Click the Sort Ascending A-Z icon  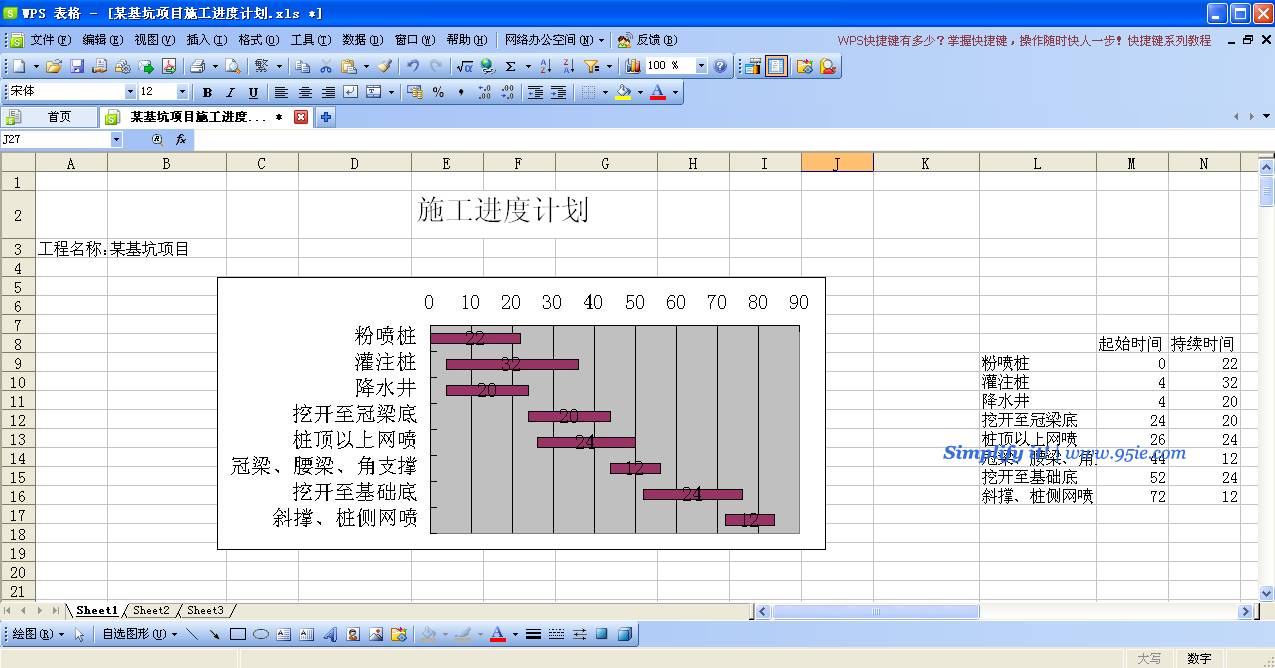point(545,66)
